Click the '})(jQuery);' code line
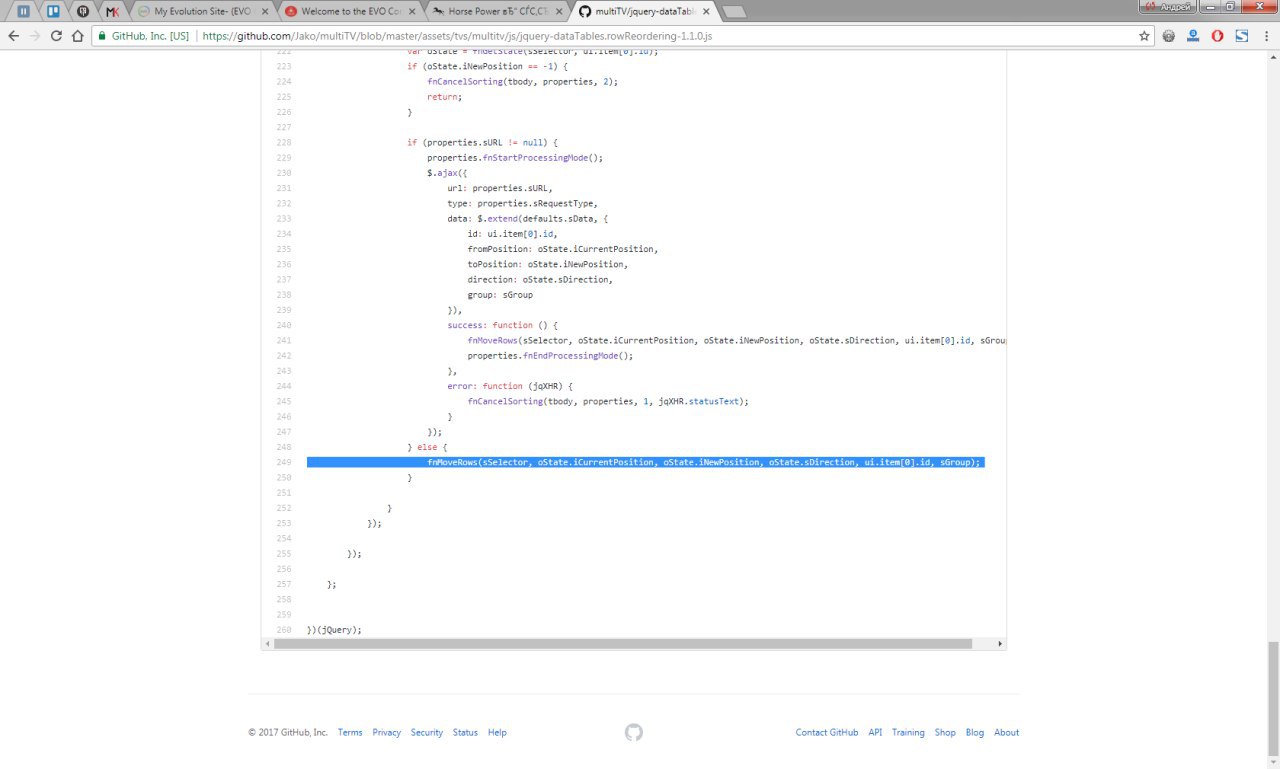Screen dimensions: 1280x769 coord(334,630)
